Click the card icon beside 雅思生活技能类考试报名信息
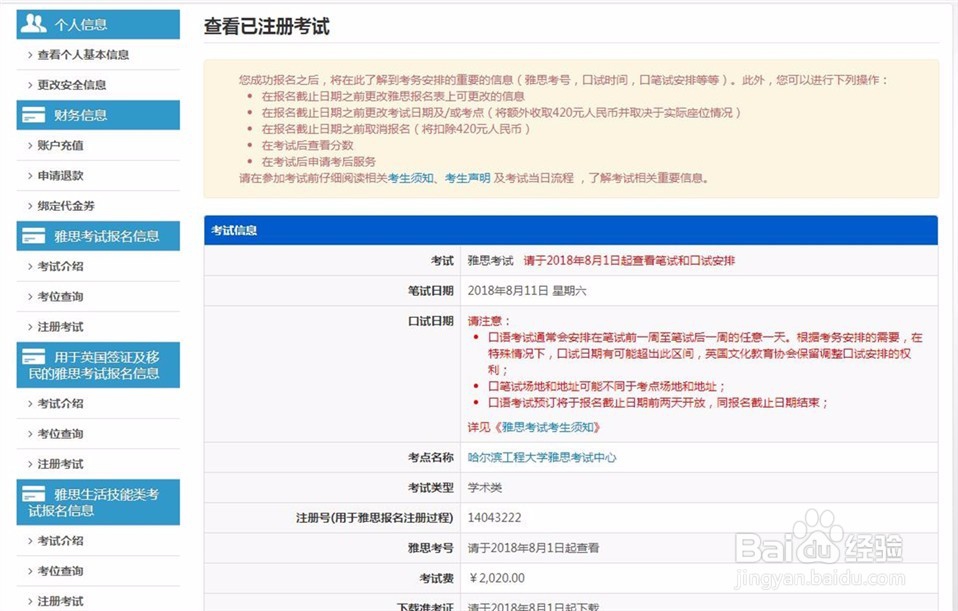958x611 pixels. (x=33, y=493)
